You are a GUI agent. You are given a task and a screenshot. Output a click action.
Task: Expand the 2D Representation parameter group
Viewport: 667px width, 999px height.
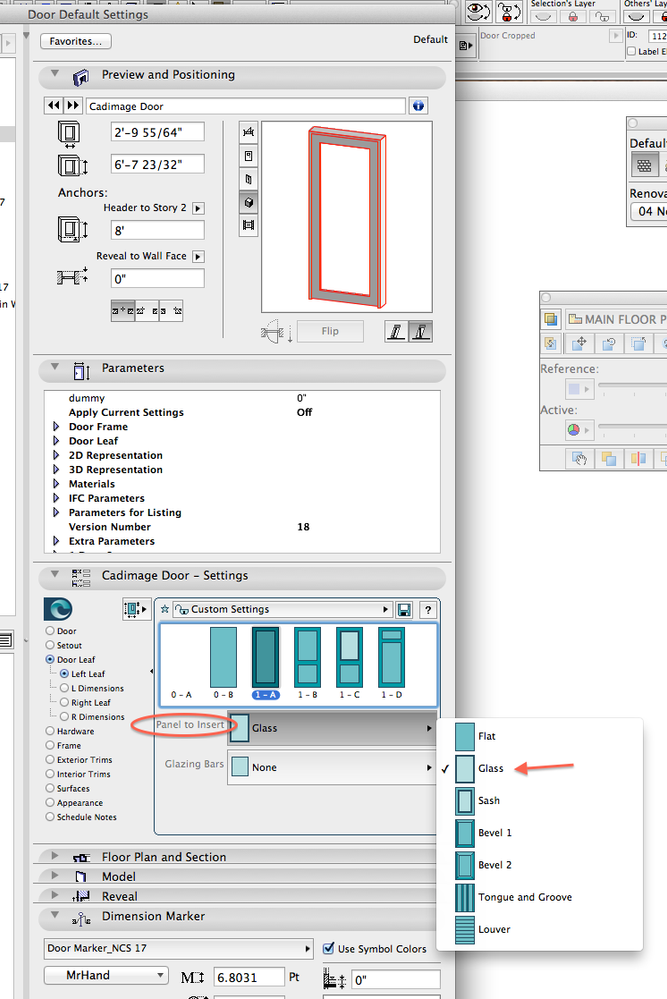click(x=56, y=455)
